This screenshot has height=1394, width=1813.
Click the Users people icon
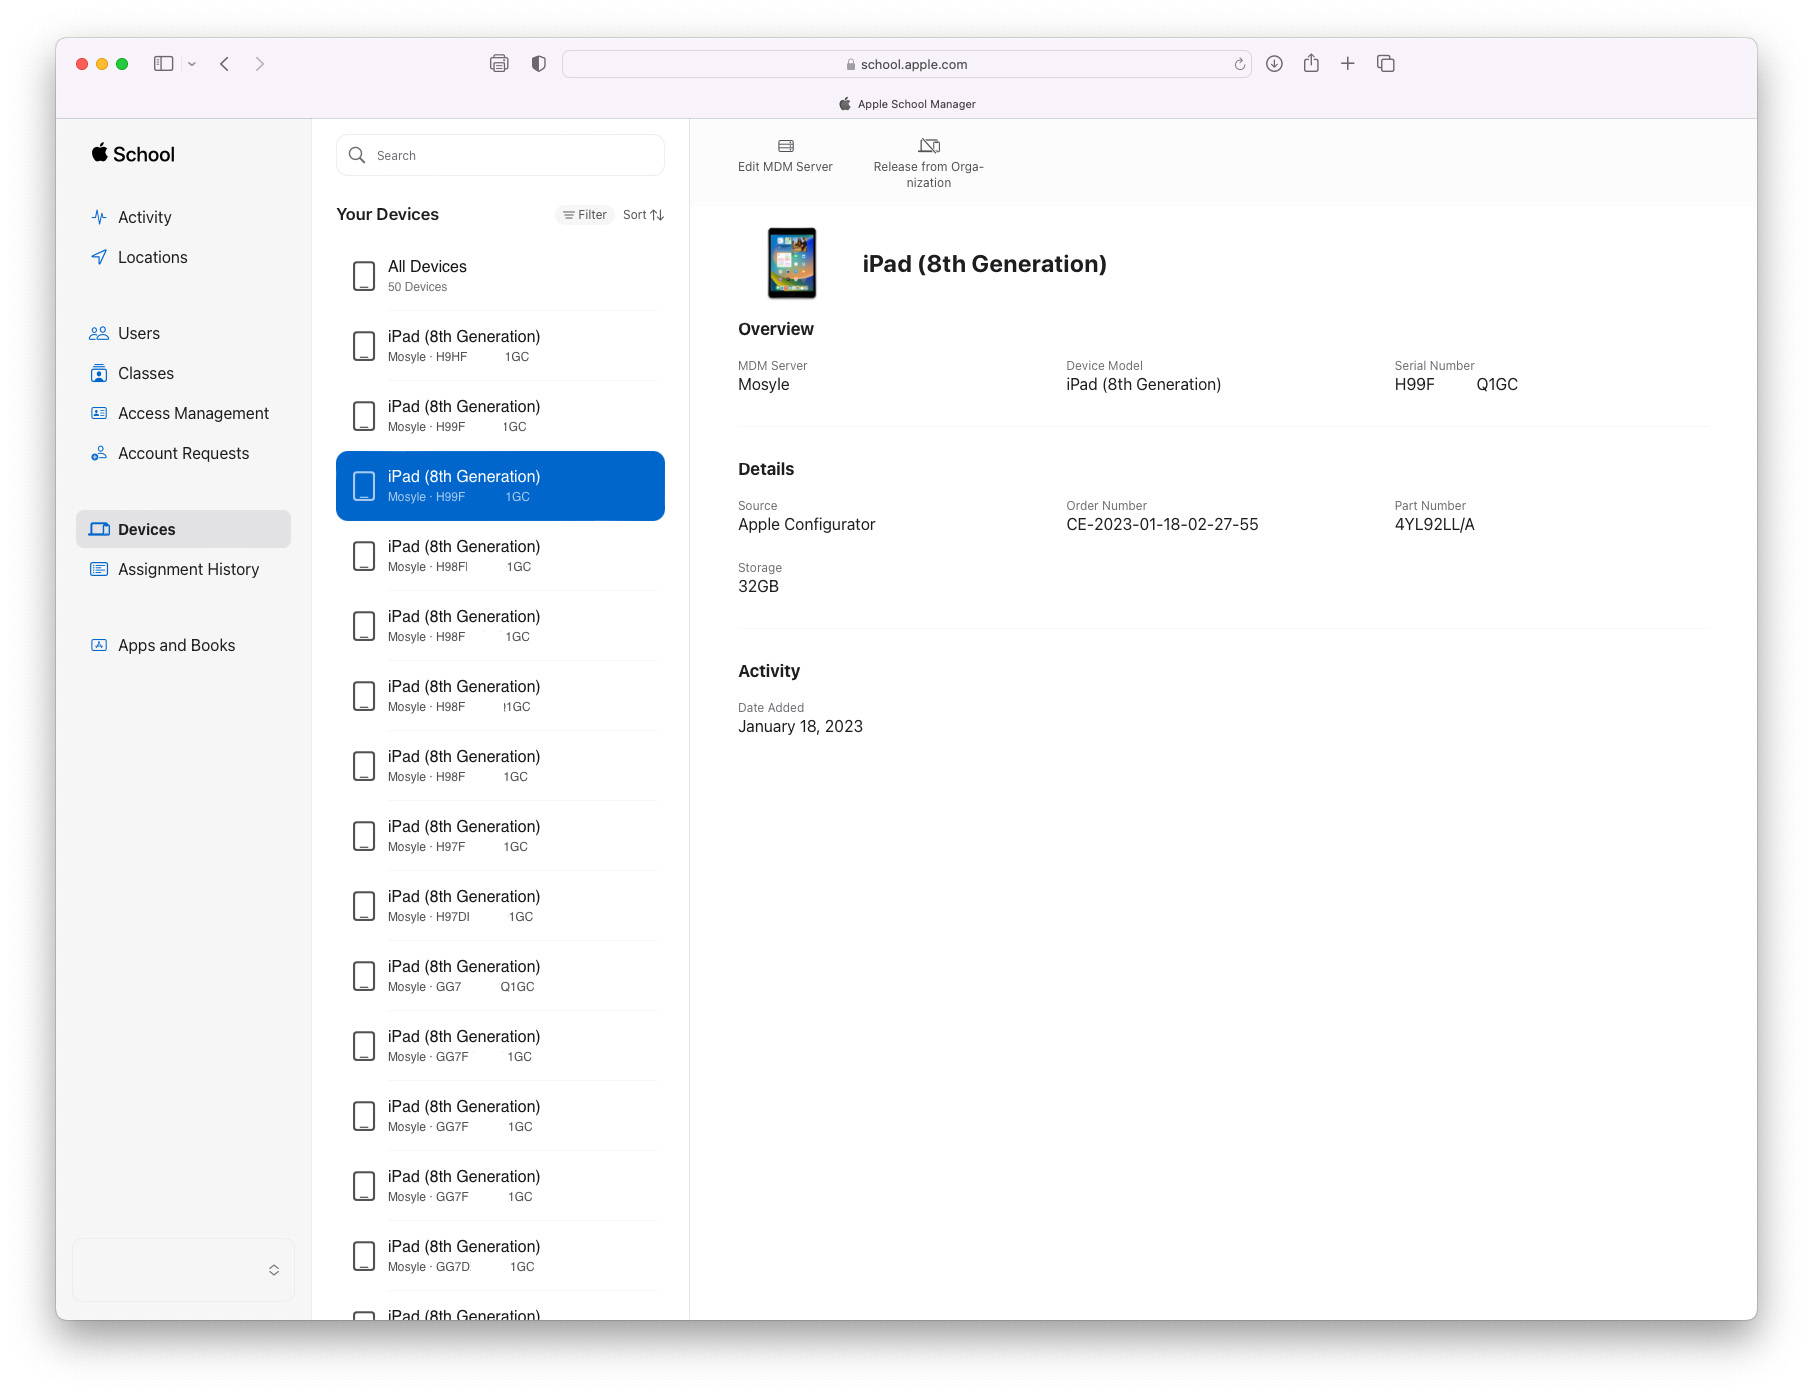tap(99, 333)
